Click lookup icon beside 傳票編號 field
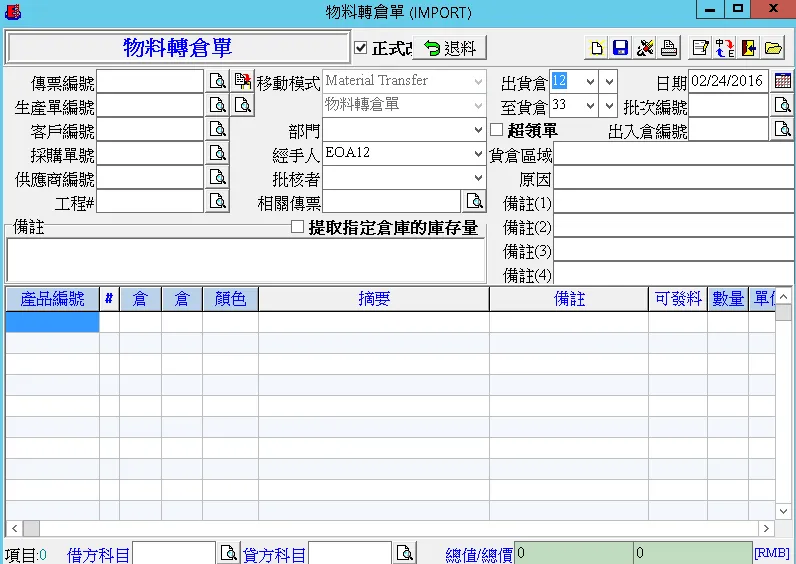The width and height of the screenshot is (796, 564). tap(217, 81)
